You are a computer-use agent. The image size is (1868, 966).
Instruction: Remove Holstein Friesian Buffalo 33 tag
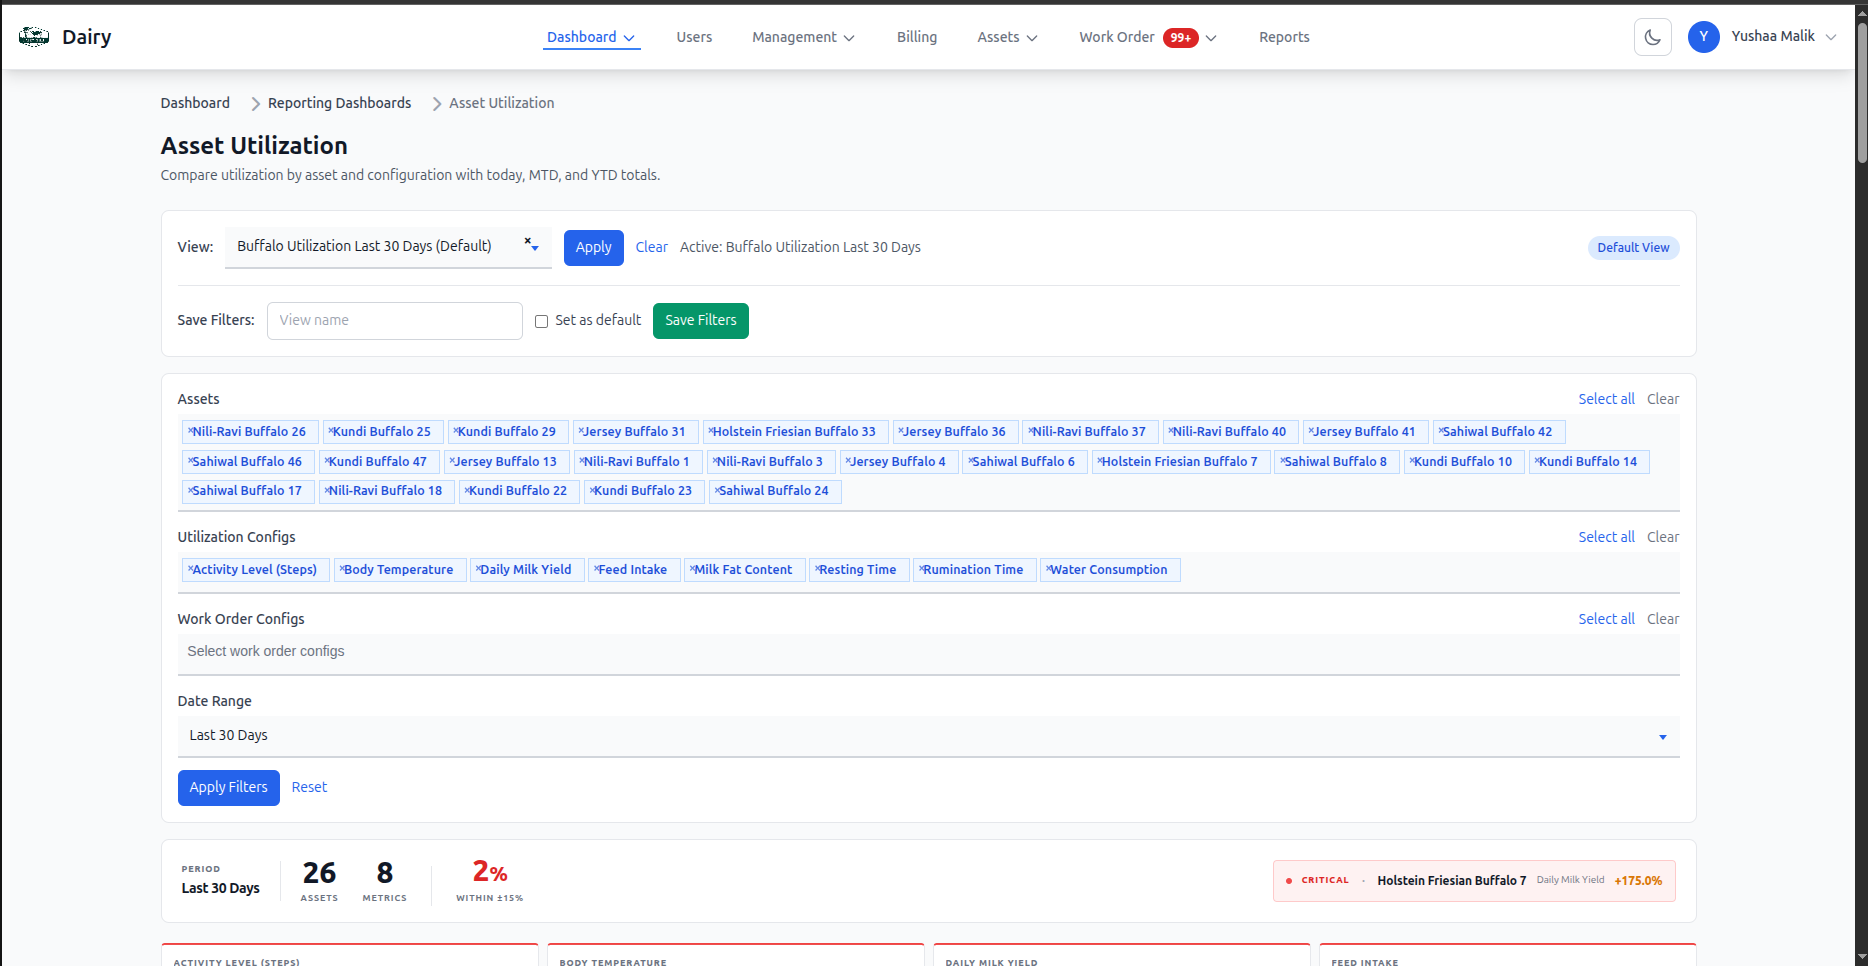pyautogui.click(x=710, y=431)
